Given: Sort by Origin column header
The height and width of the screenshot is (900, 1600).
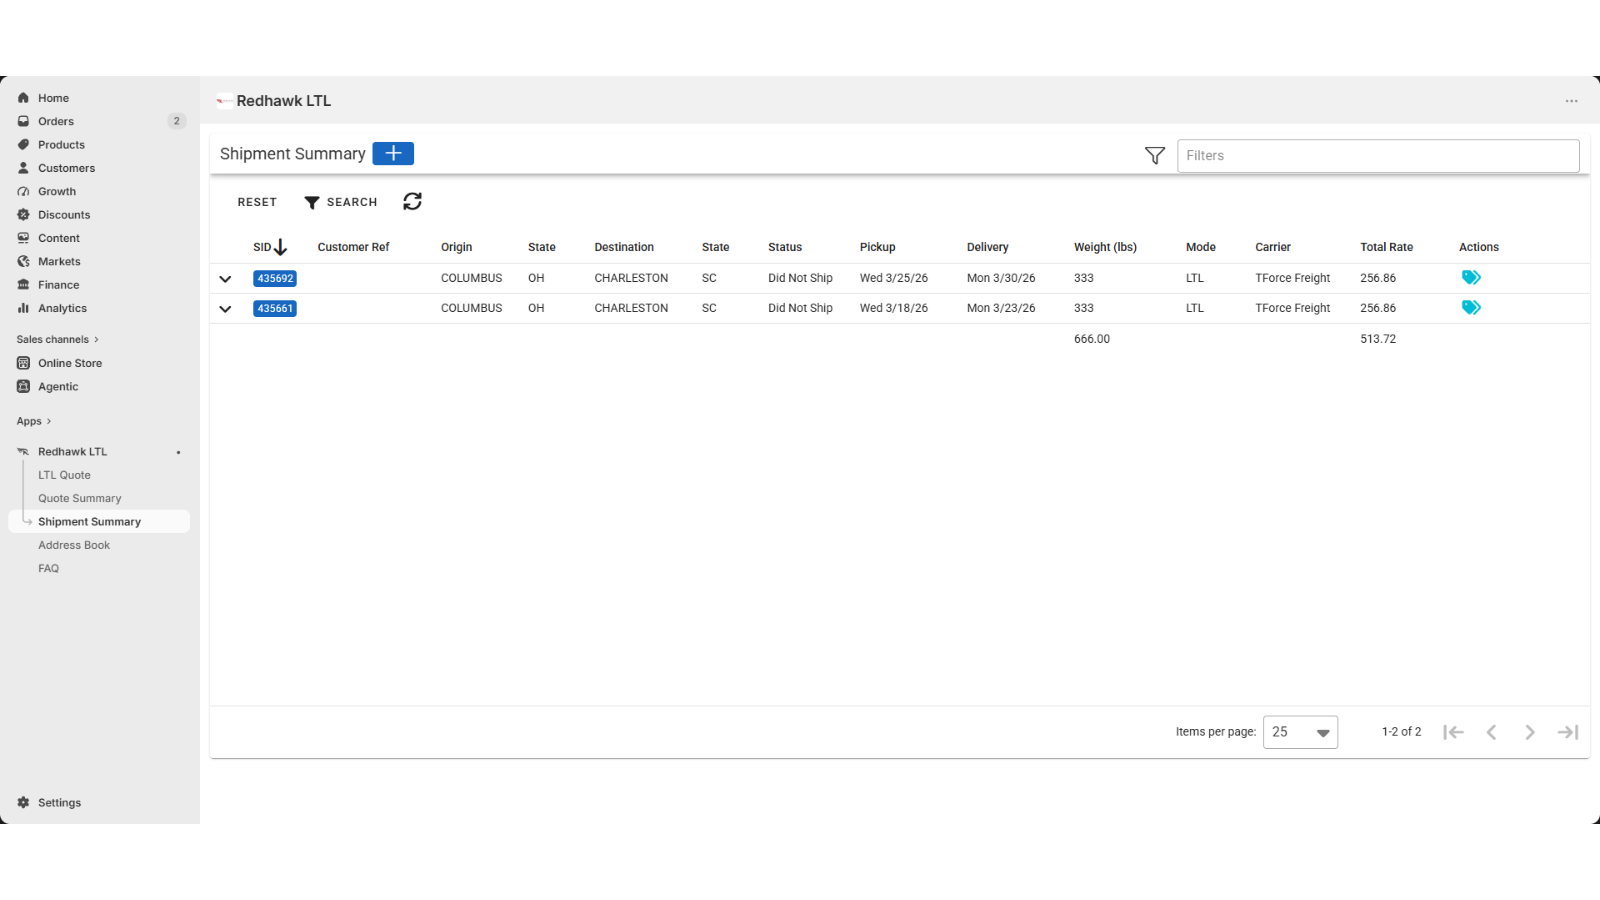Looking at the screenshot, I should pyautogui.click(x=456, y=247).
